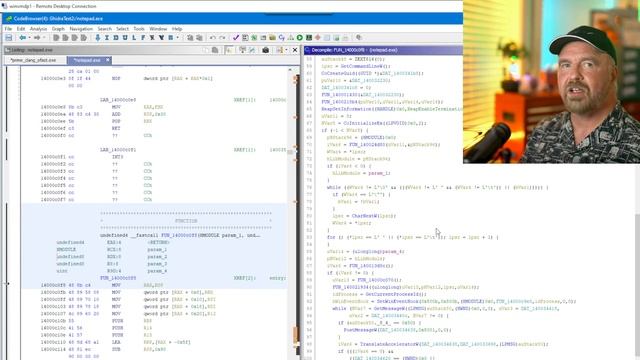Viewport: 640px width, 360px height.
Task: Open back-navigation history dropdown arrow
Action: [x=29, y=38]
